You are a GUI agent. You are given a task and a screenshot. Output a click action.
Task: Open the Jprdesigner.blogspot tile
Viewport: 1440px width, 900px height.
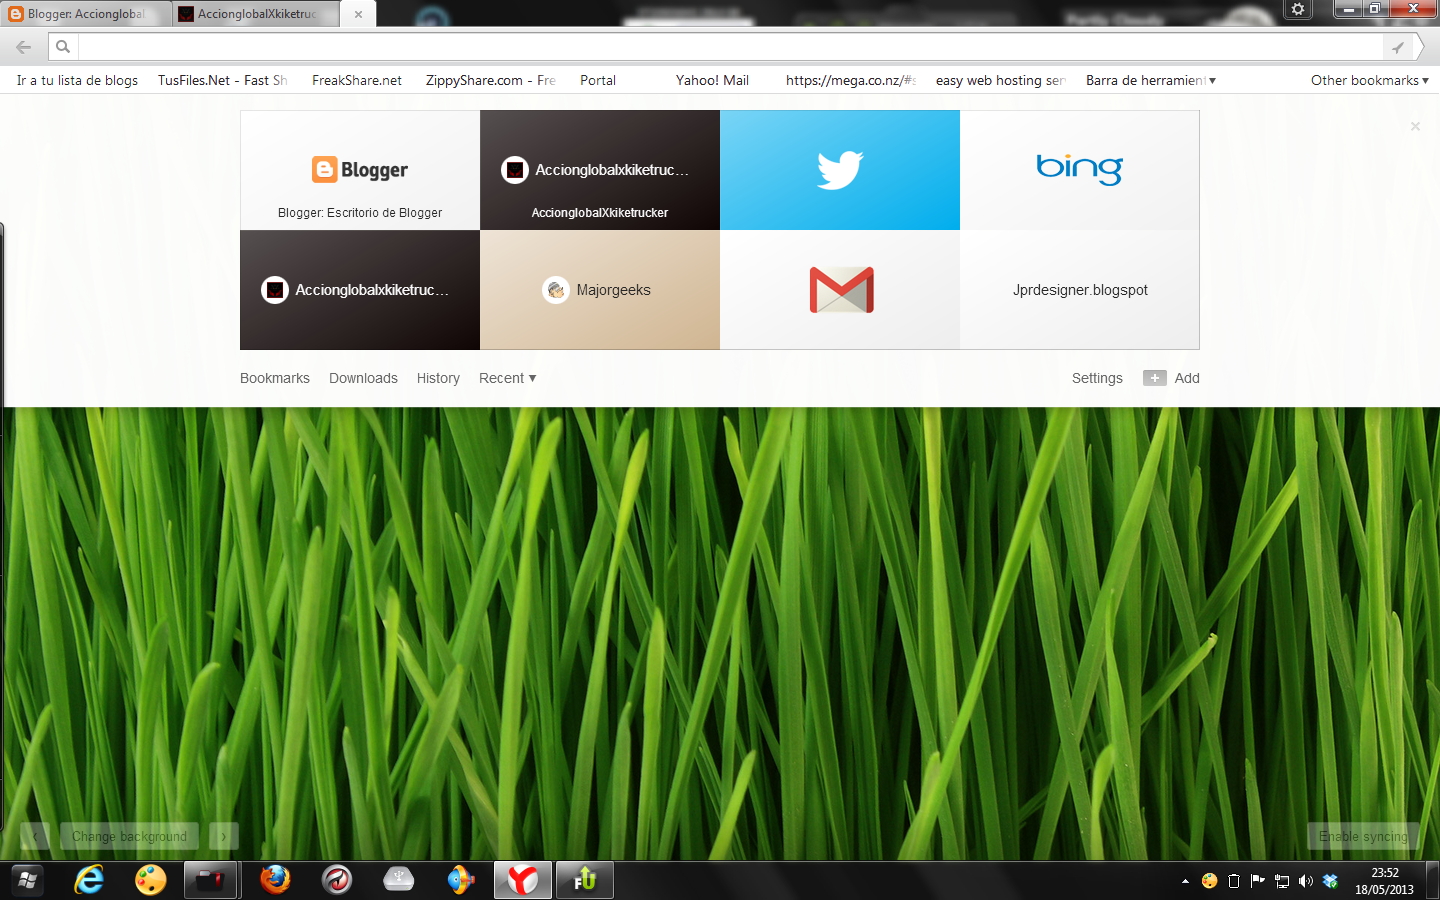pyautogui.click(x=1080, y=290)
